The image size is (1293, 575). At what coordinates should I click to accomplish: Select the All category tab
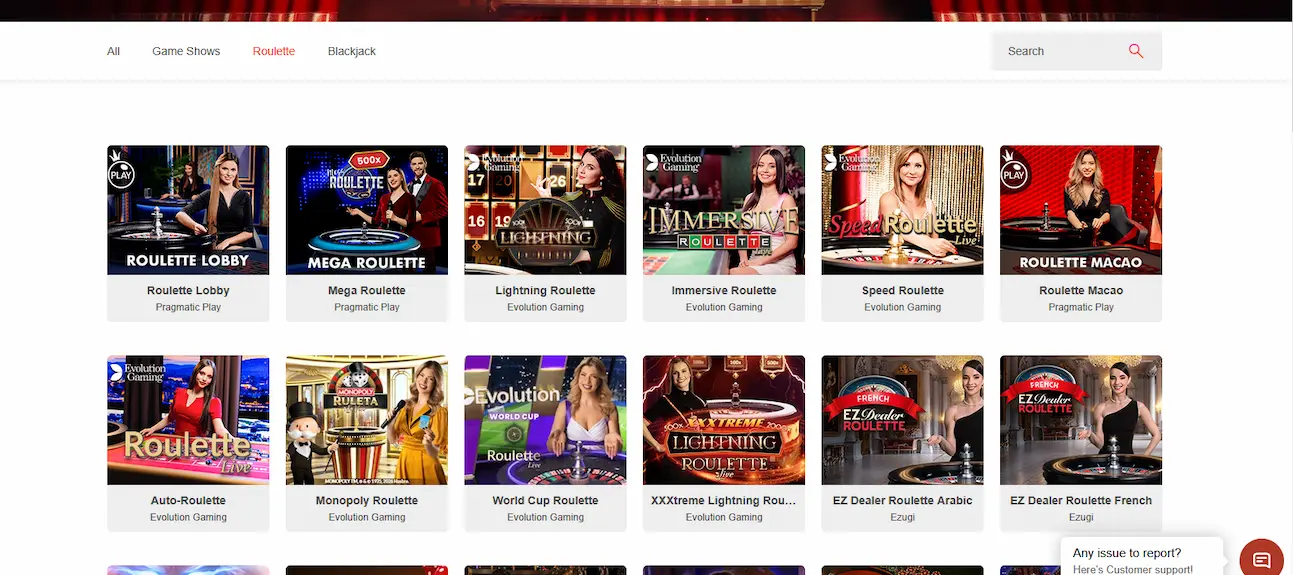[x=114, y=51]
